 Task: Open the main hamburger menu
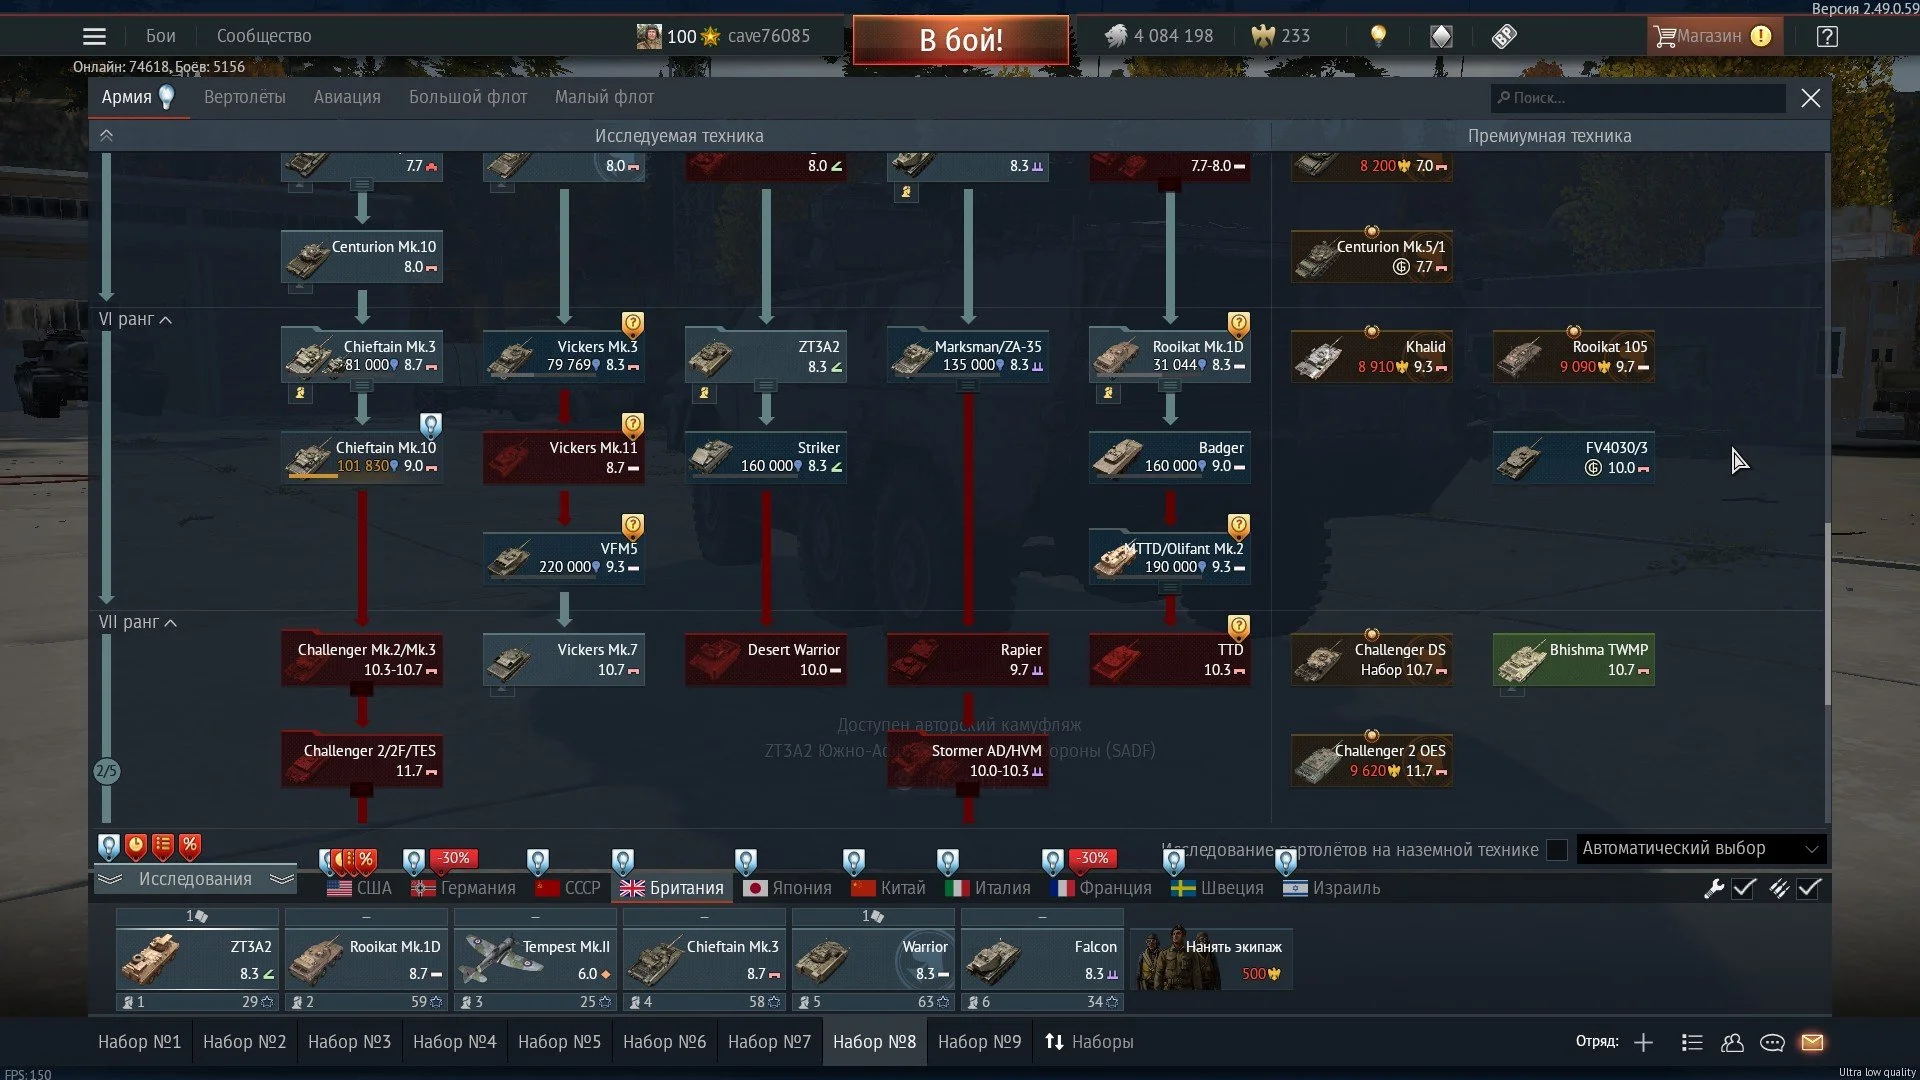[94, 36]
